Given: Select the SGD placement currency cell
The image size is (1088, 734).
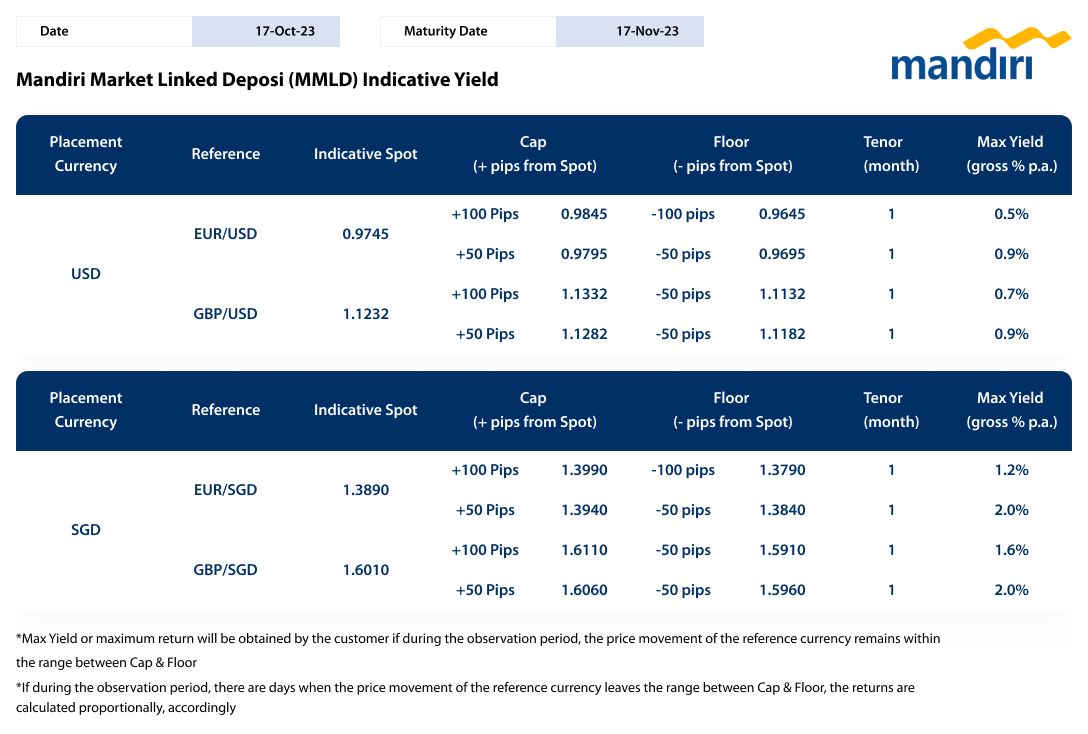Looking at the screenshot, I should 86,530.
